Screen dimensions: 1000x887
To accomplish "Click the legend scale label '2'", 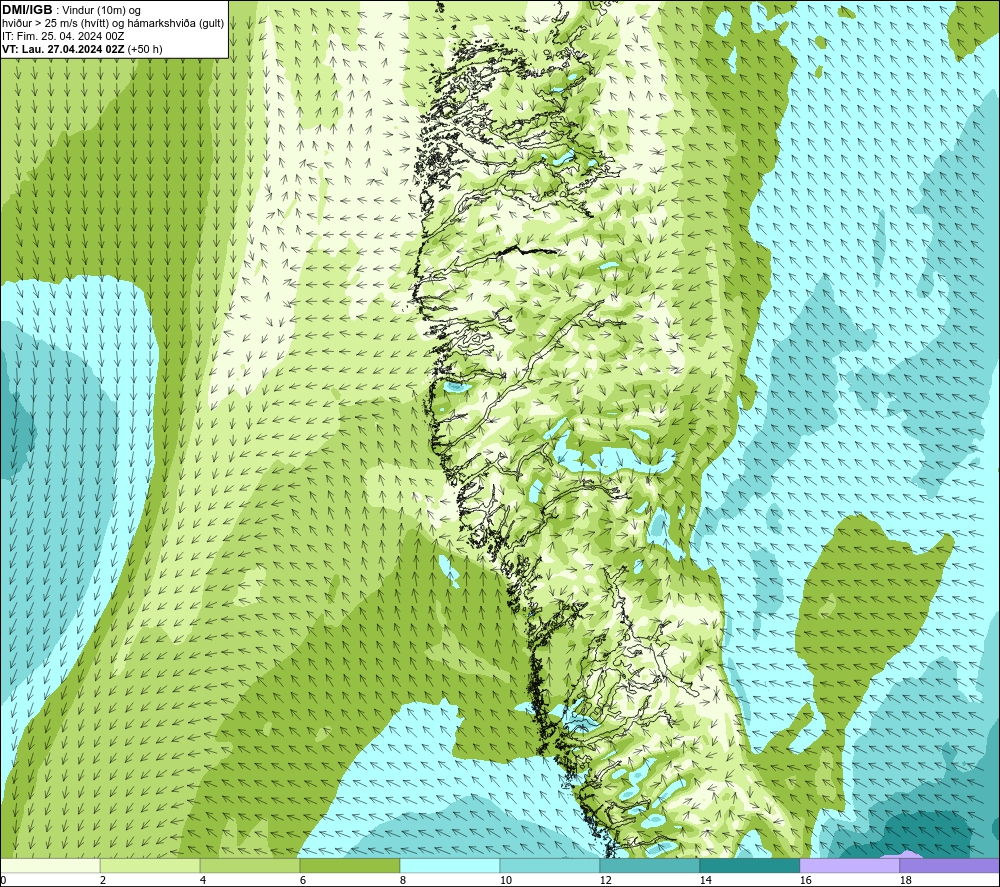I will [103, 880].
